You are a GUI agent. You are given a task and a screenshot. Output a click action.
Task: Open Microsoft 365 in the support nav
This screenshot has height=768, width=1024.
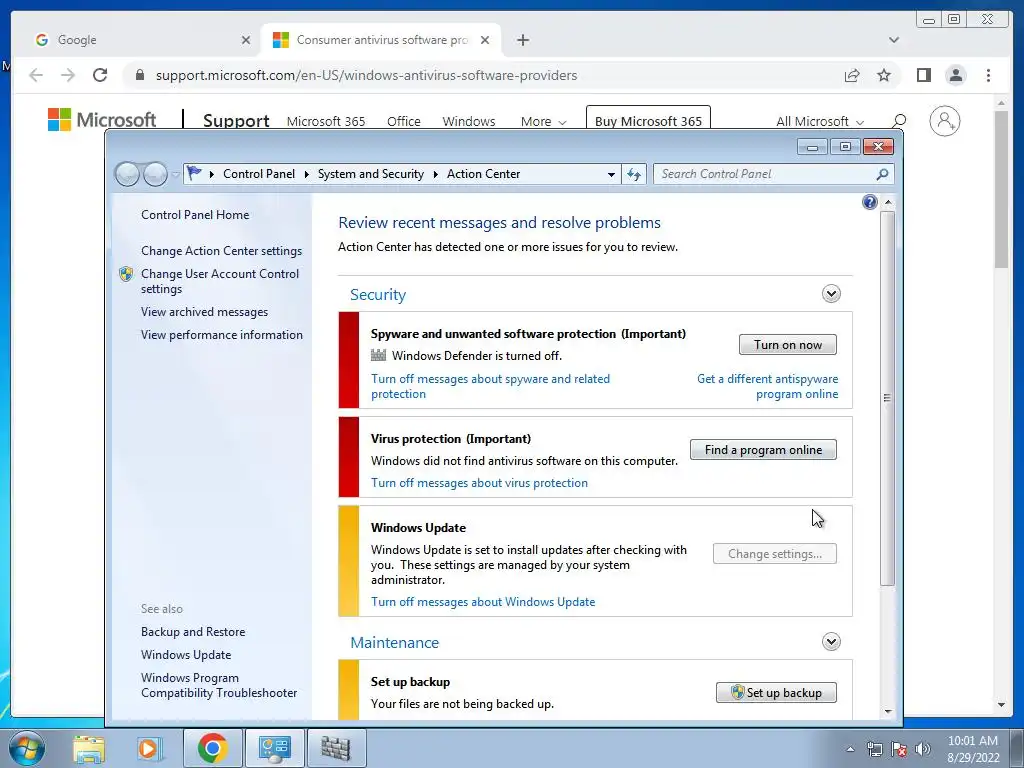[326, 121]
